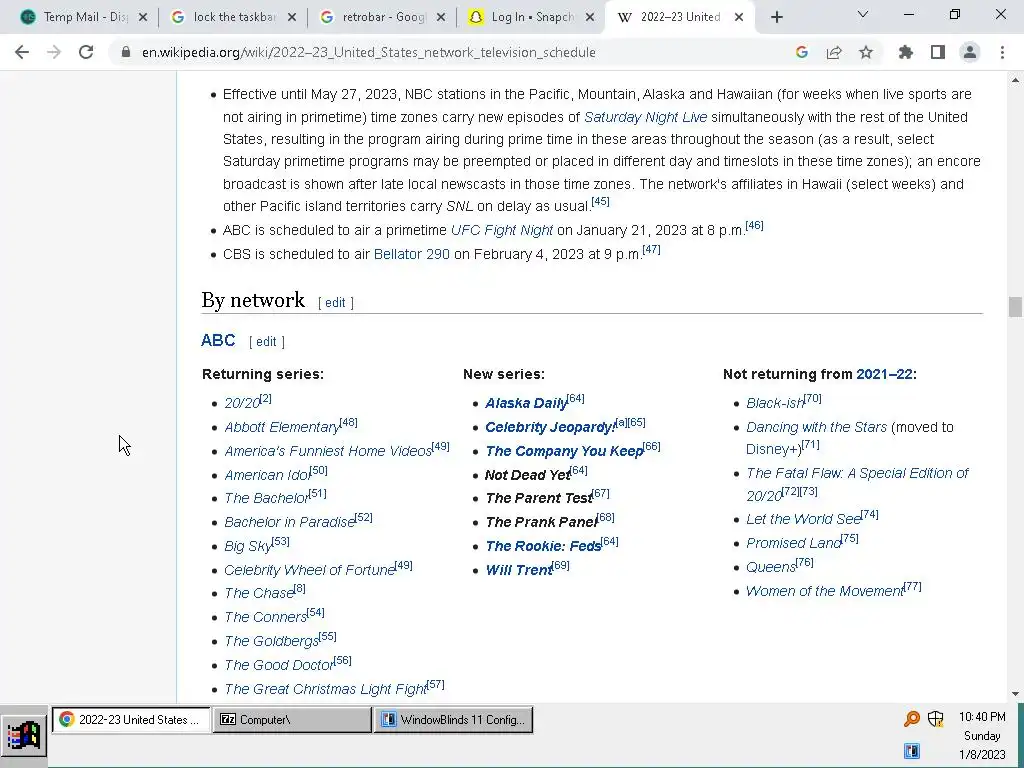Click the search magnifier tray icon
Image resolution: width=1024 pixels, height=768 pixels.
click(x=912, y=719)
